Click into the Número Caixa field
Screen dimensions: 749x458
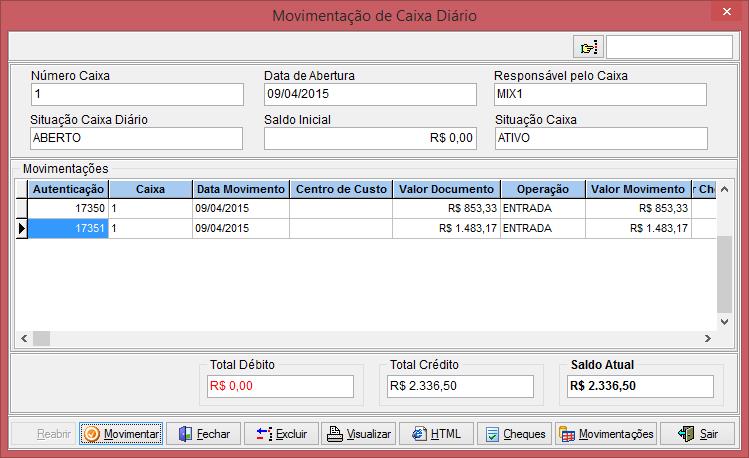[137, 94]
